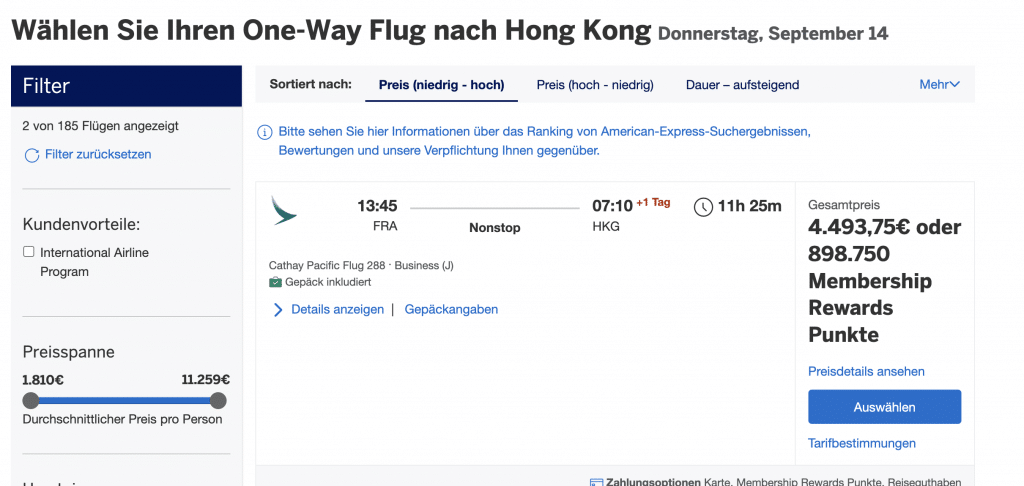
Task: Open the Tarifbestimmungen link
Action: [x=862, y=443]
